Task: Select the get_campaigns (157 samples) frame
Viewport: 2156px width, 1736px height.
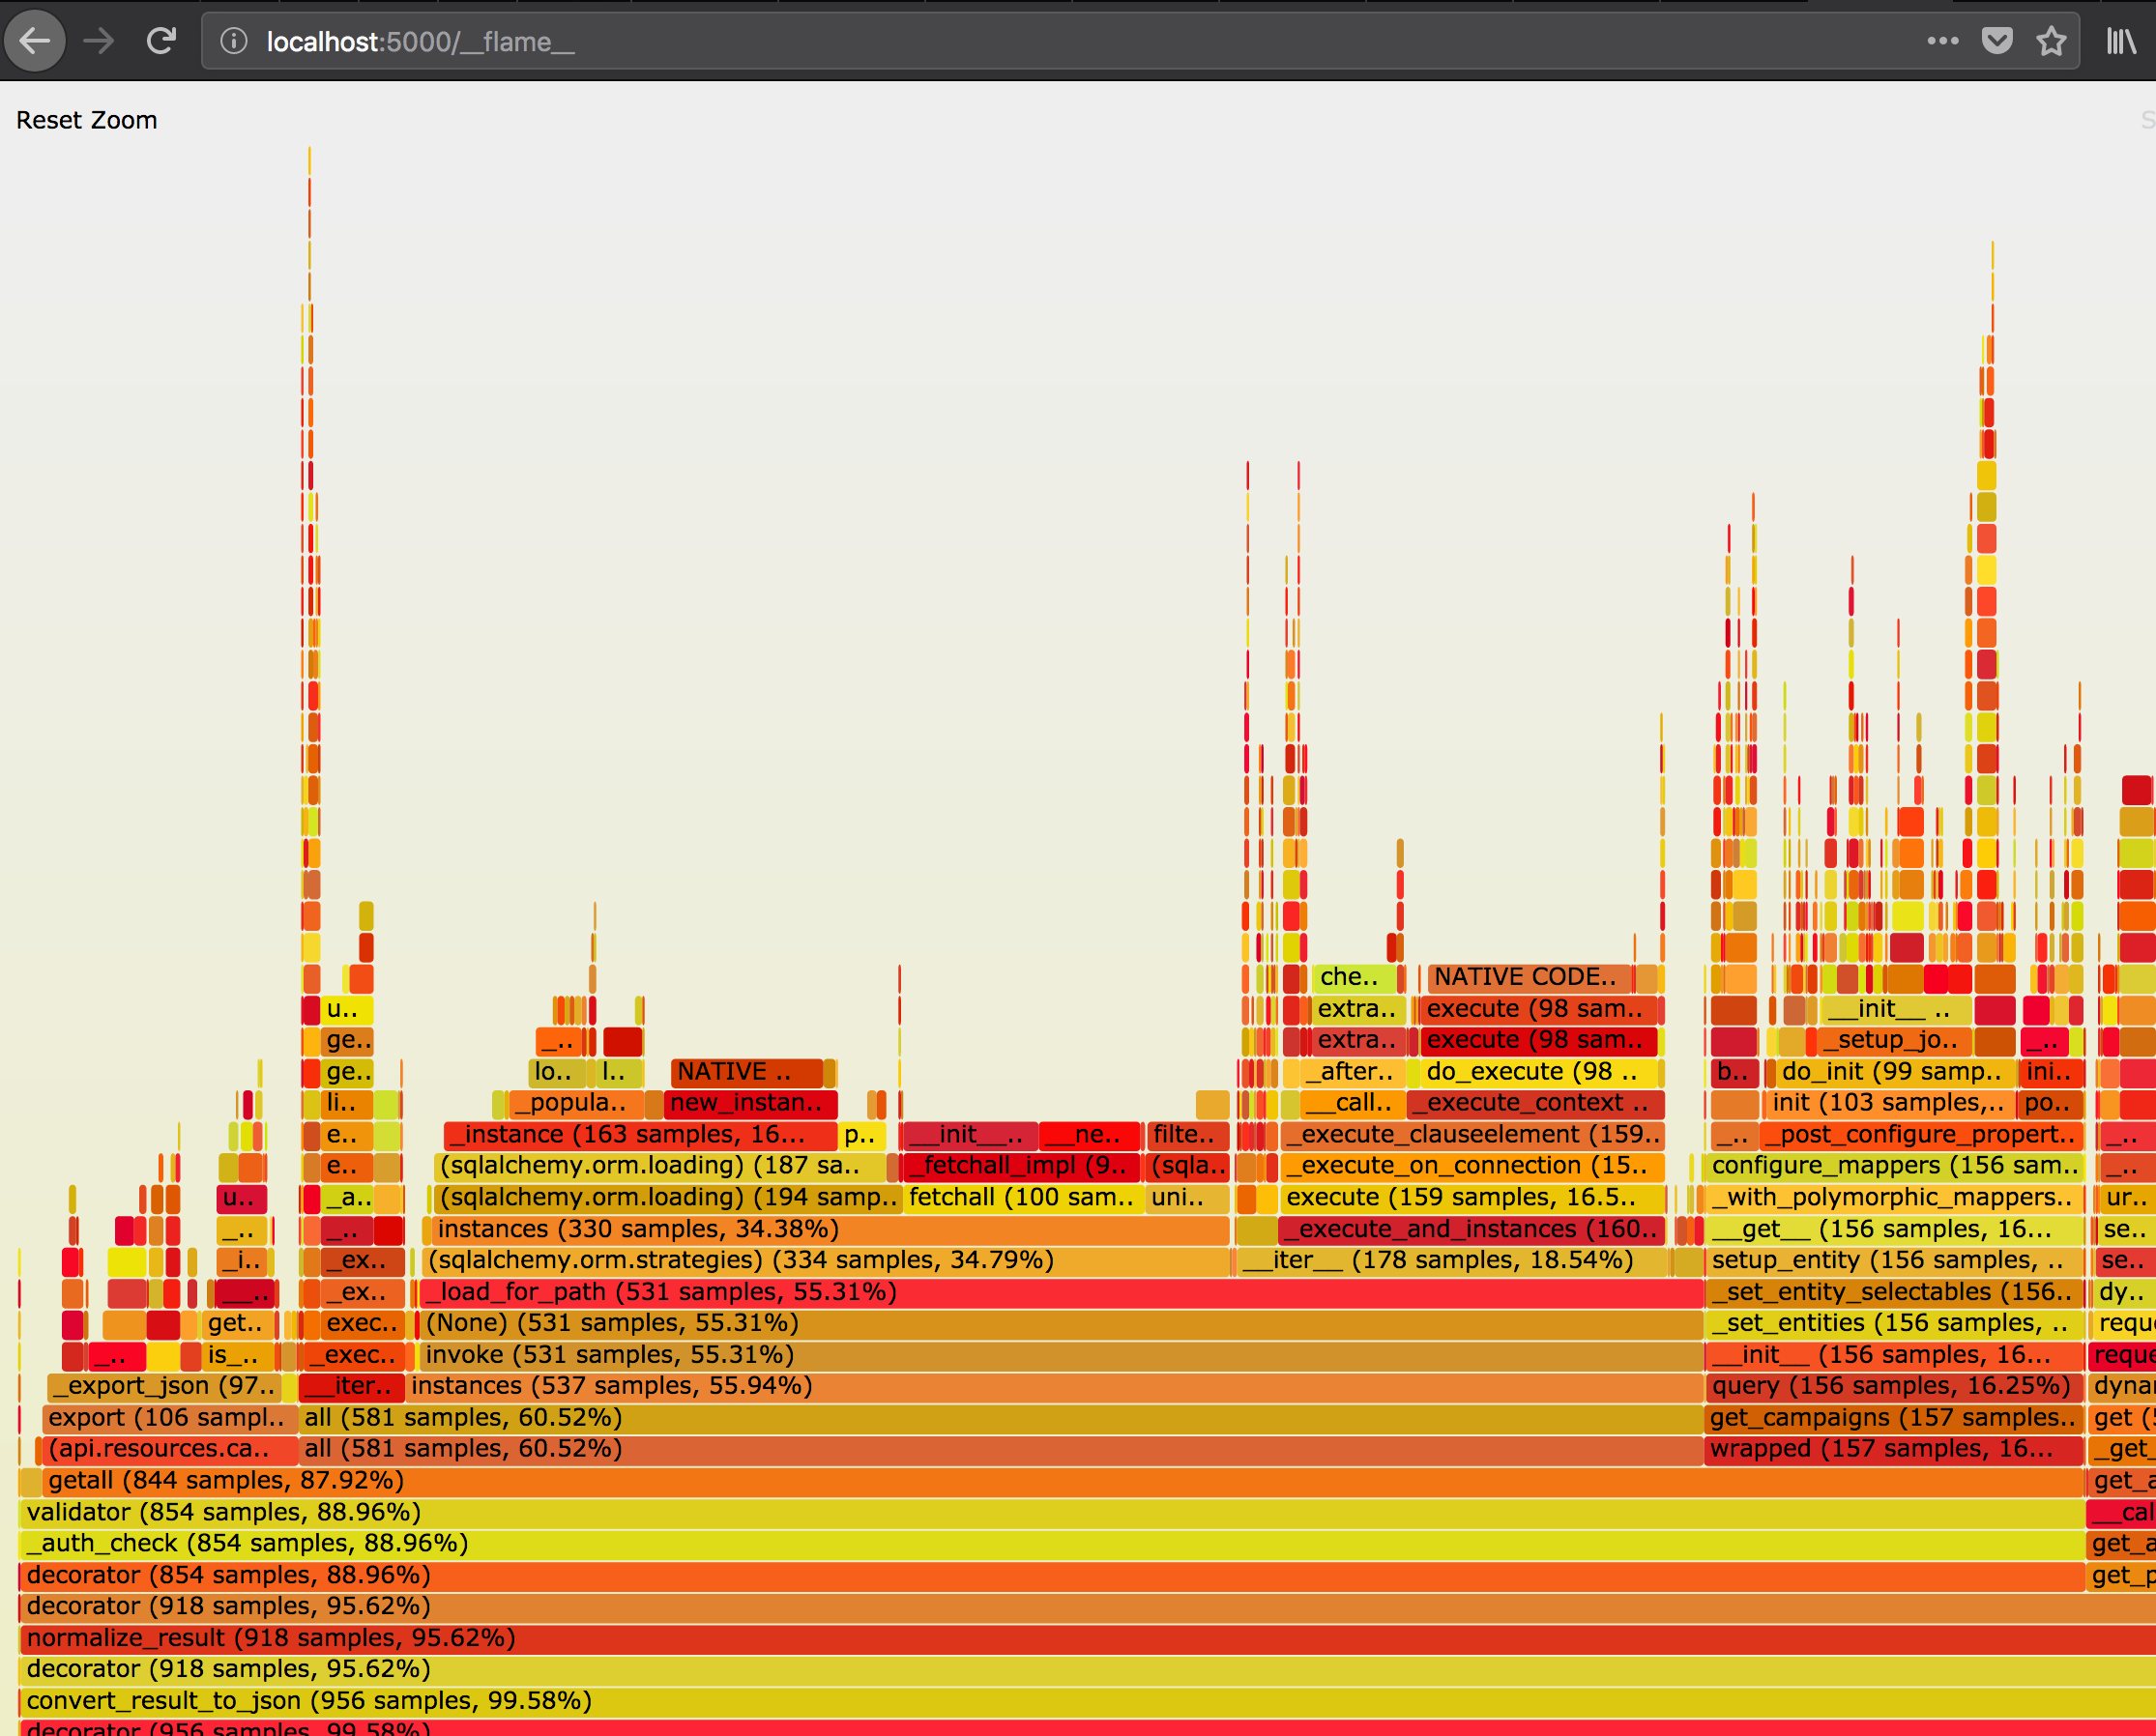Action: click(x=1894, y=1417)
